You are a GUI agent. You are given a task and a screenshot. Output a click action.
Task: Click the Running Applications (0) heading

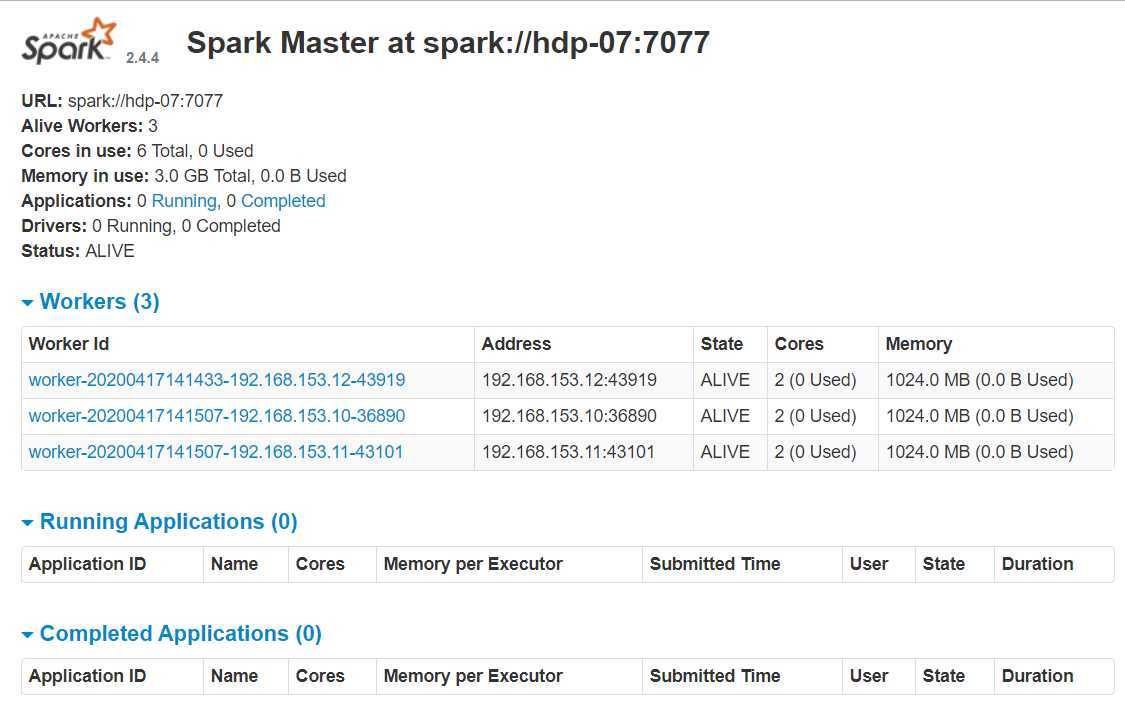169,521
